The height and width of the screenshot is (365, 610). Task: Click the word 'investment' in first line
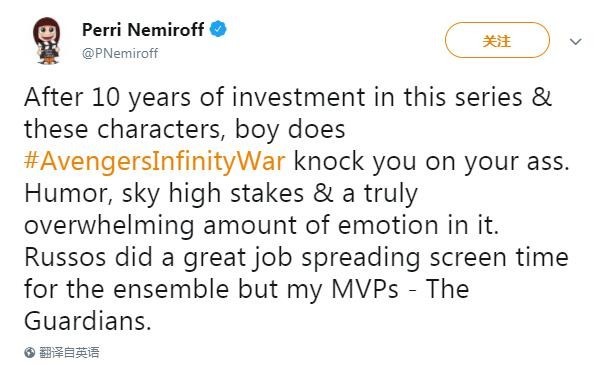pos(298,97)
